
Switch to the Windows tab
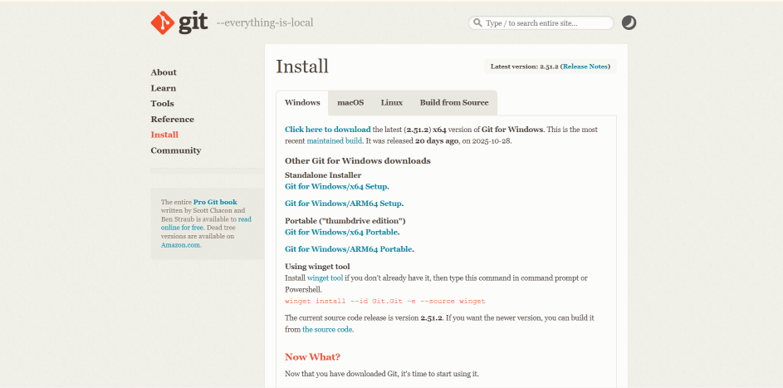click(302, 103)
